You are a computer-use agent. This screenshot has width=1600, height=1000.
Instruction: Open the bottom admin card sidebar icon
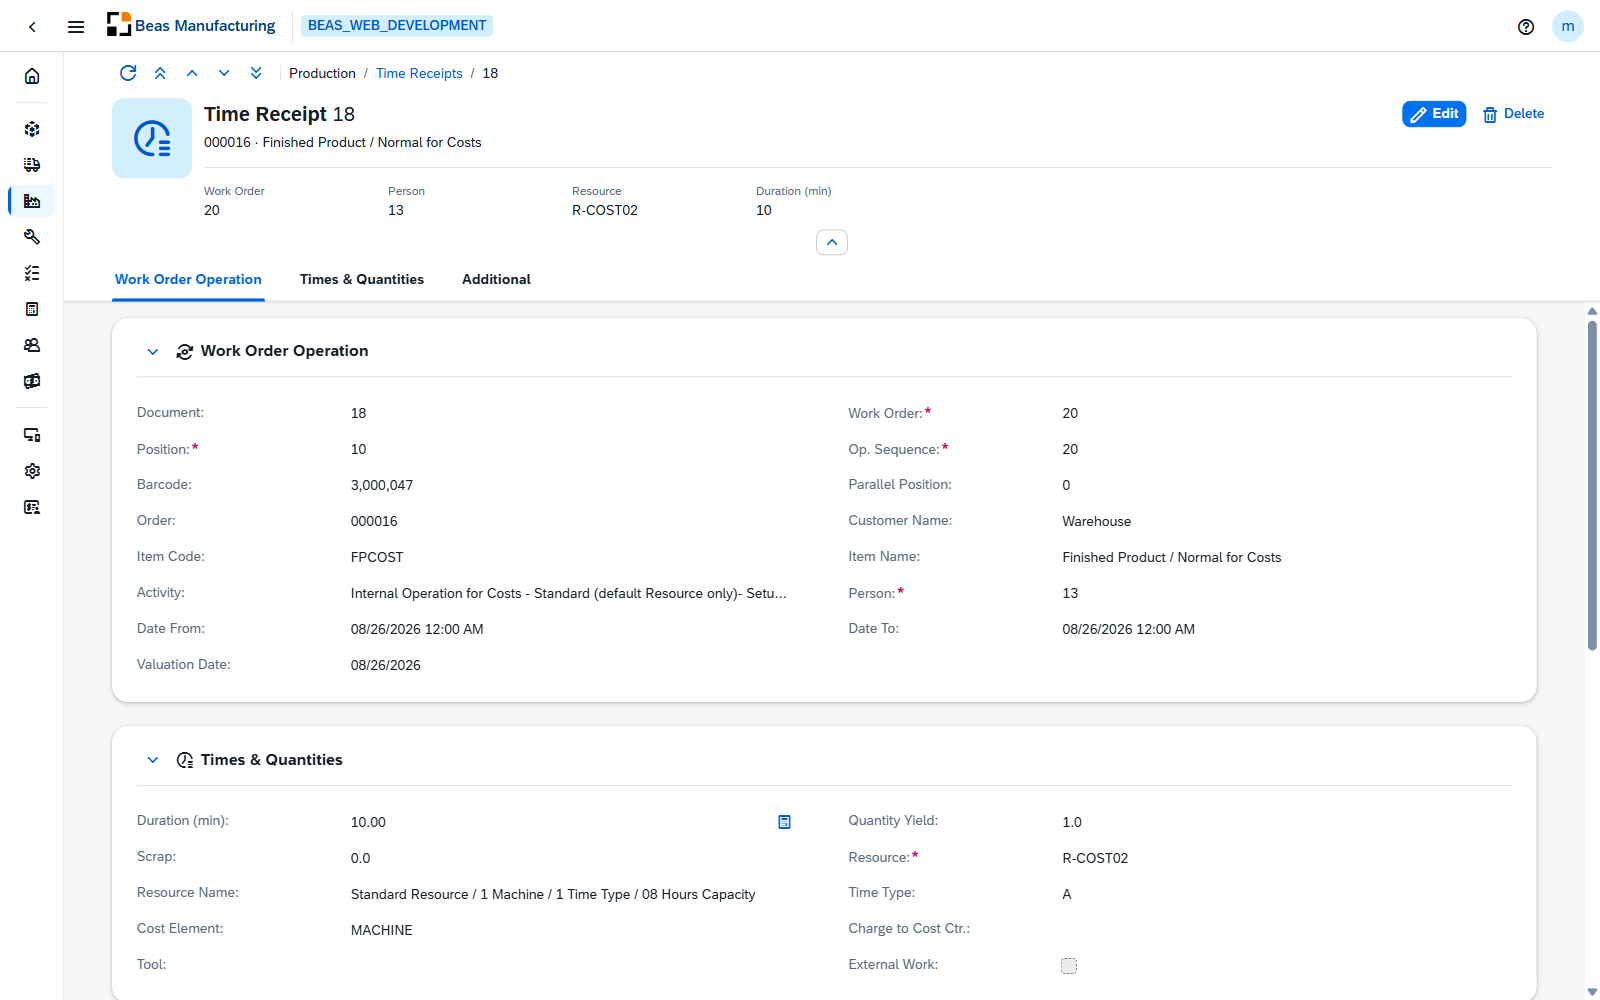[32, 507]
